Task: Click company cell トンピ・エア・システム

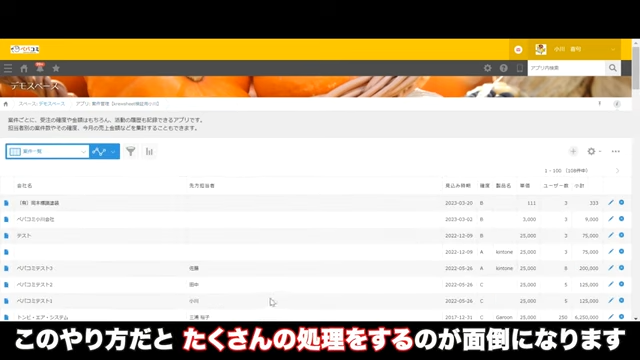Action: pyautogui.click(x=42, y=317)
